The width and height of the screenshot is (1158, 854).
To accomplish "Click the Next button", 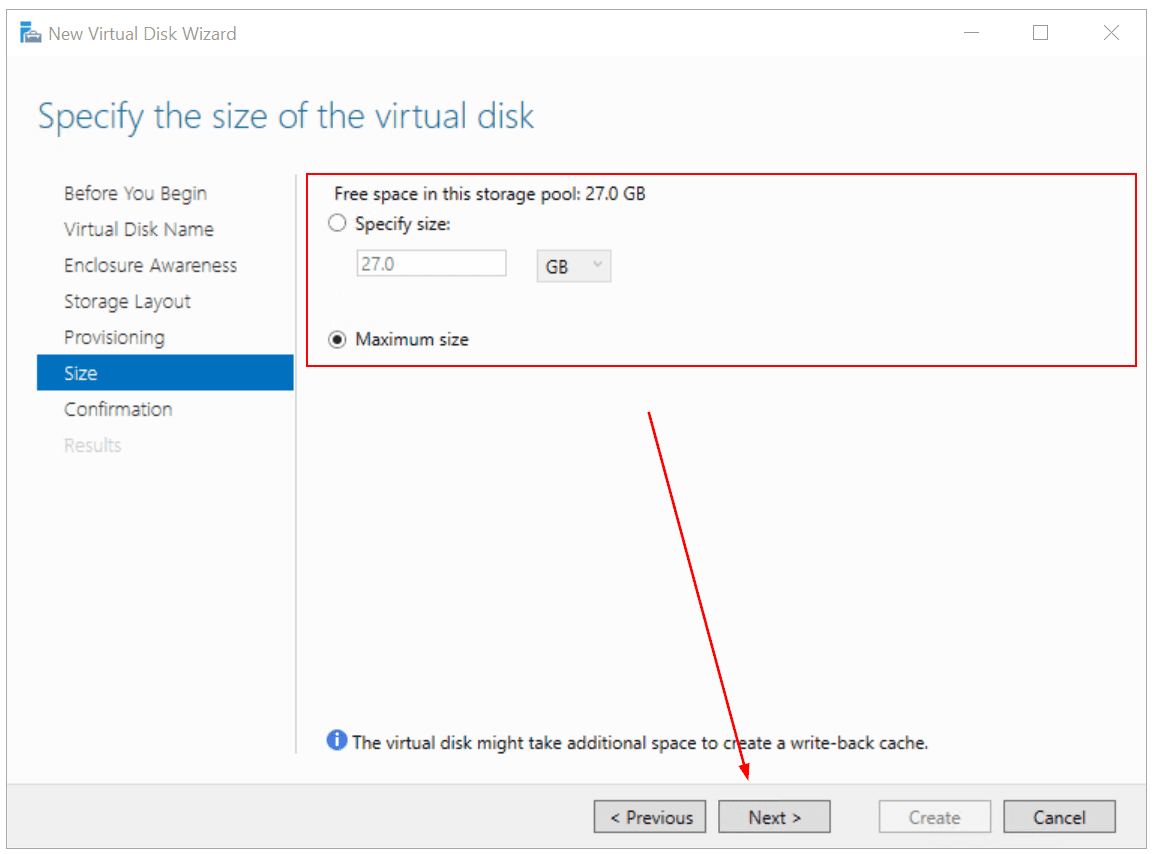I will (774, 817).
